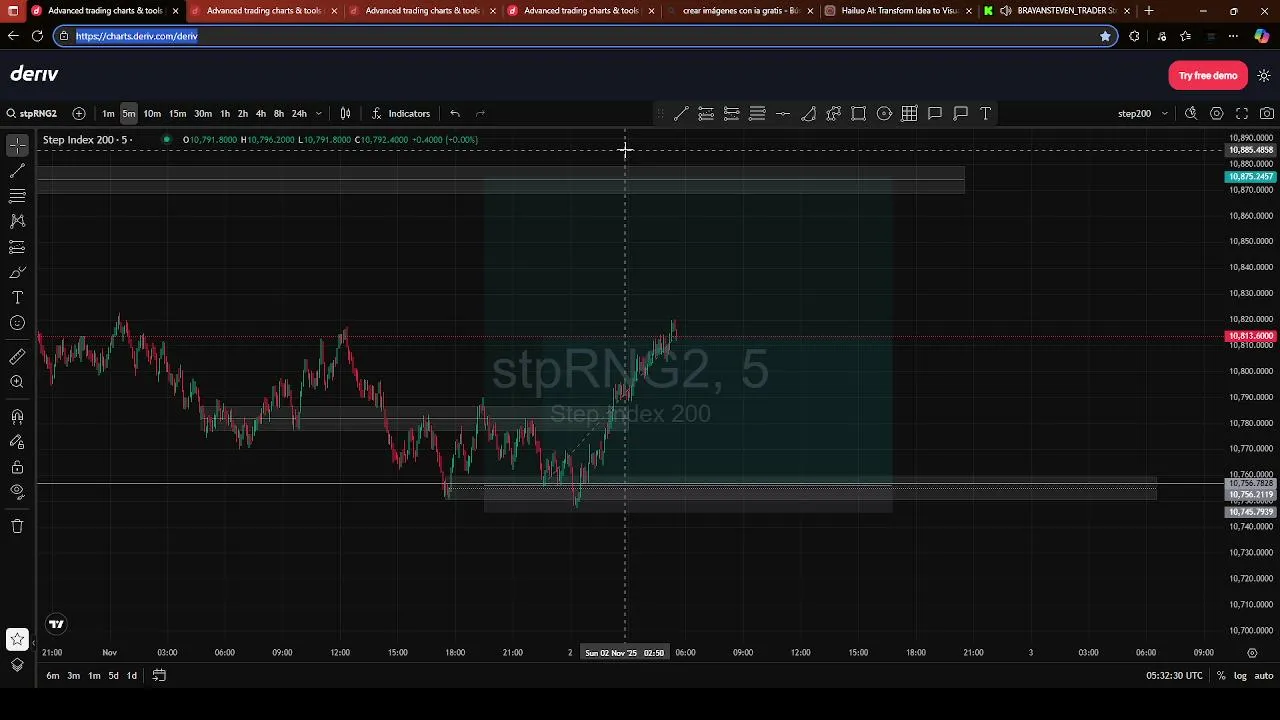Open symbol search for stpRNG2
Image resolution: width=1280 pixels, height=720 pixels.
(32, 114)
